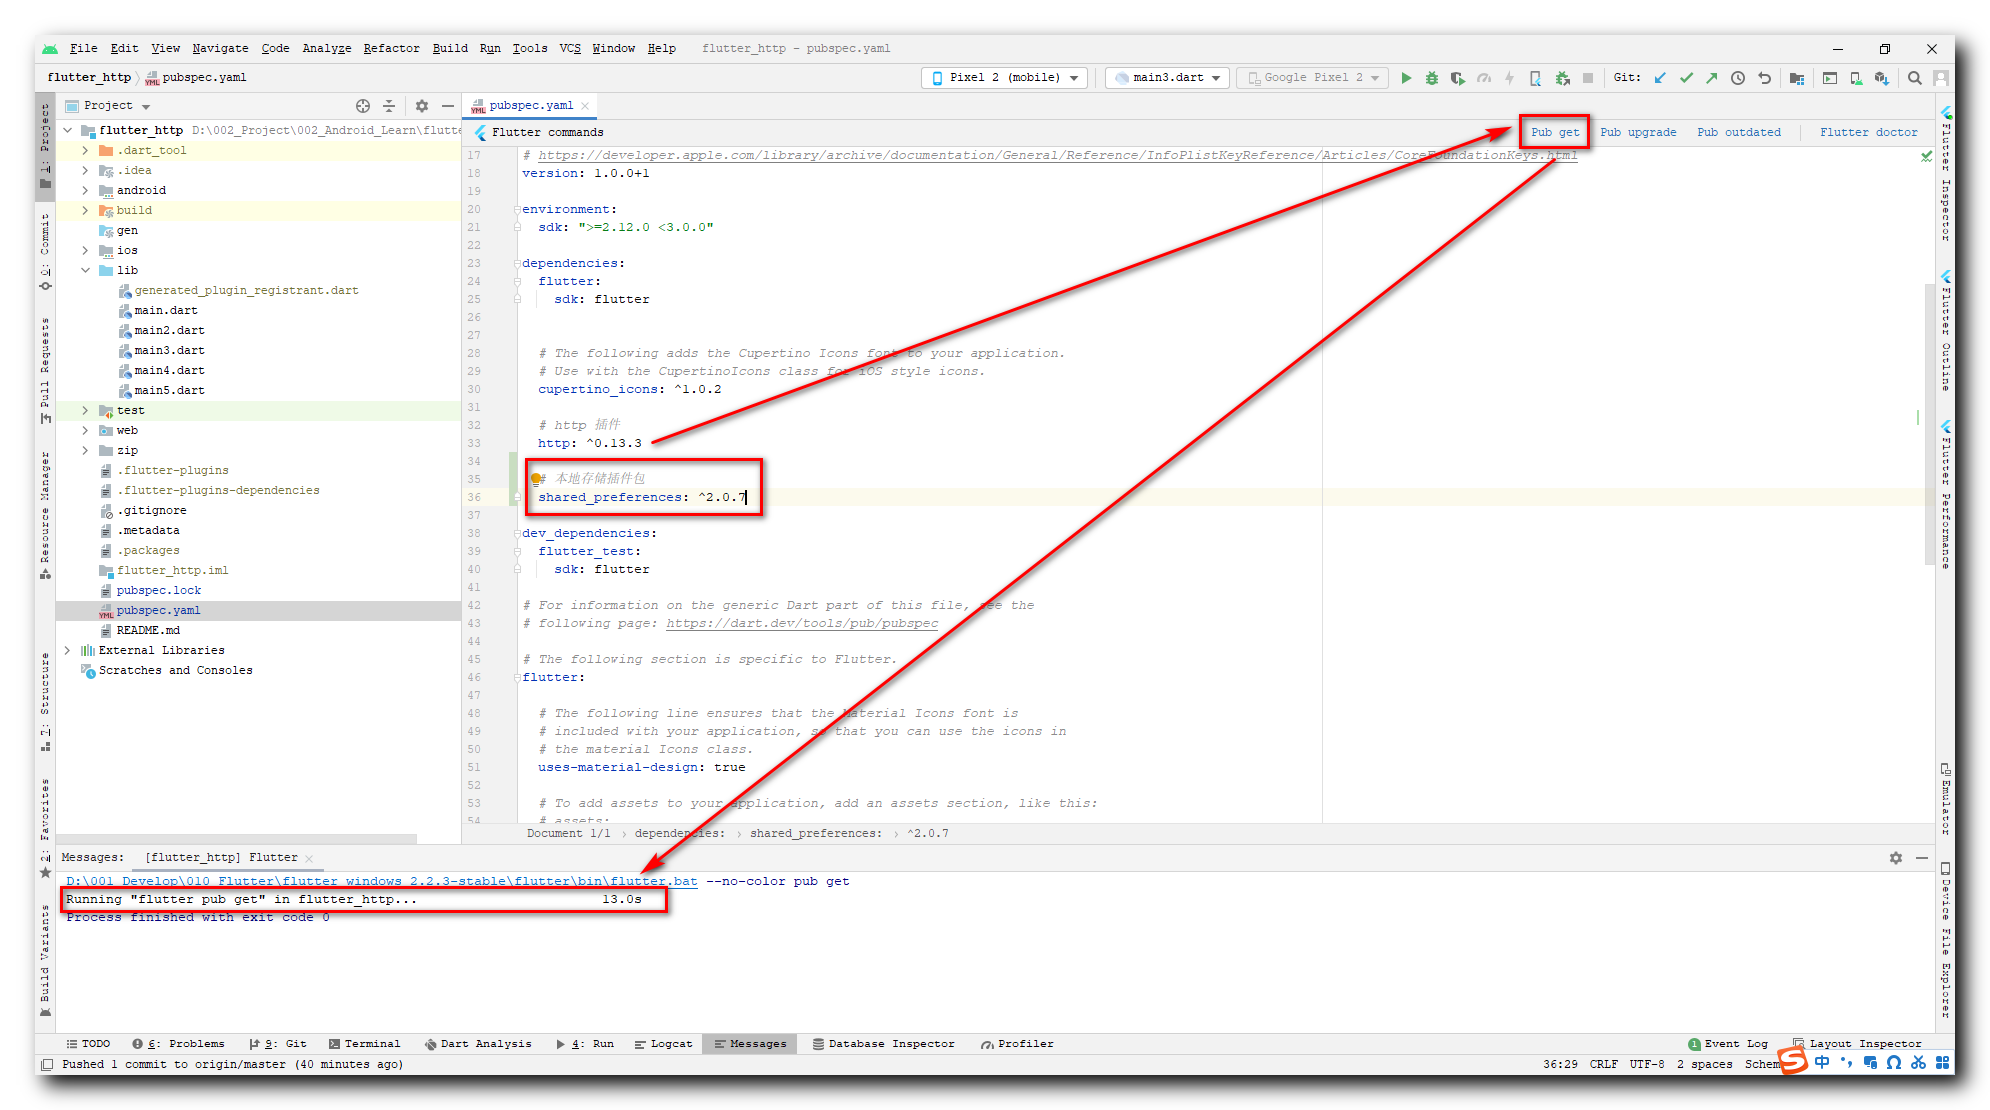This screenshot has height=1110, width=1990.
Task: Toggle Structure side tool button
Action: tap(45, 701)
